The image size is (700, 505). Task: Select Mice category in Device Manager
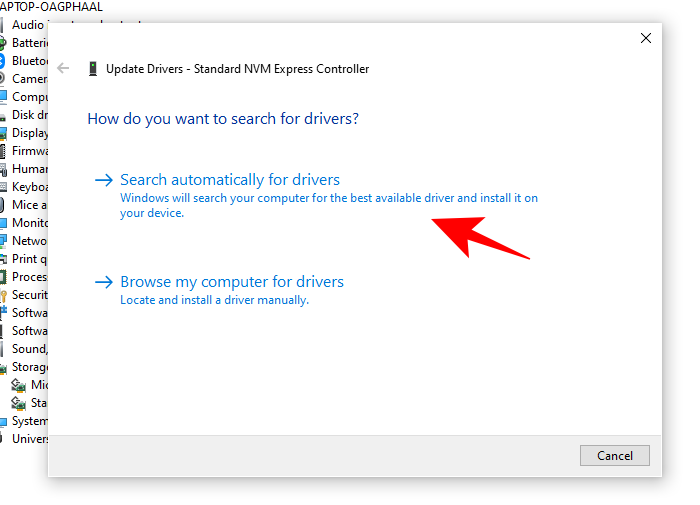(x=29, y=205)
